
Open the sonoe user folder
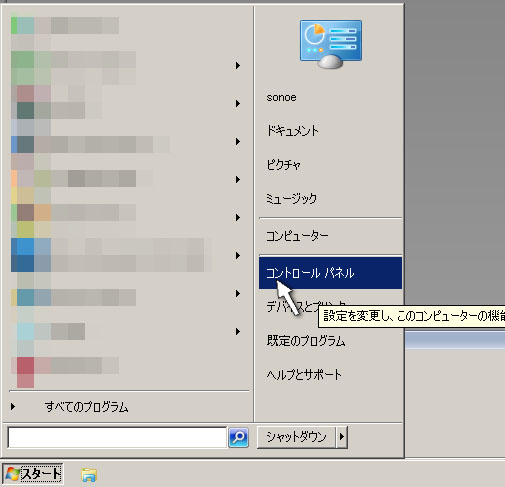[281, 97]
